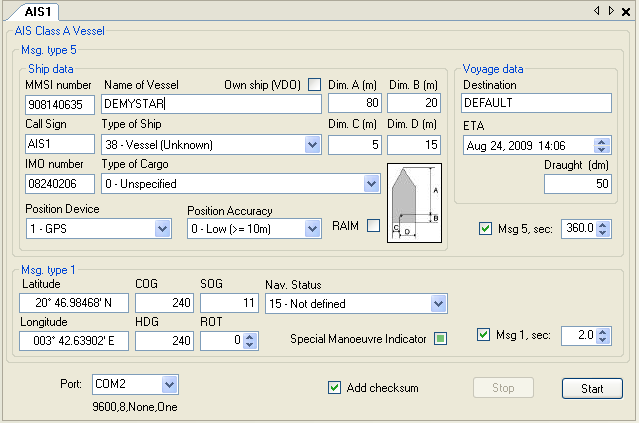Screen dimensions: 639x423
Task: Increase Msg 1 interval with up arrow
Action: click(603, 332)
